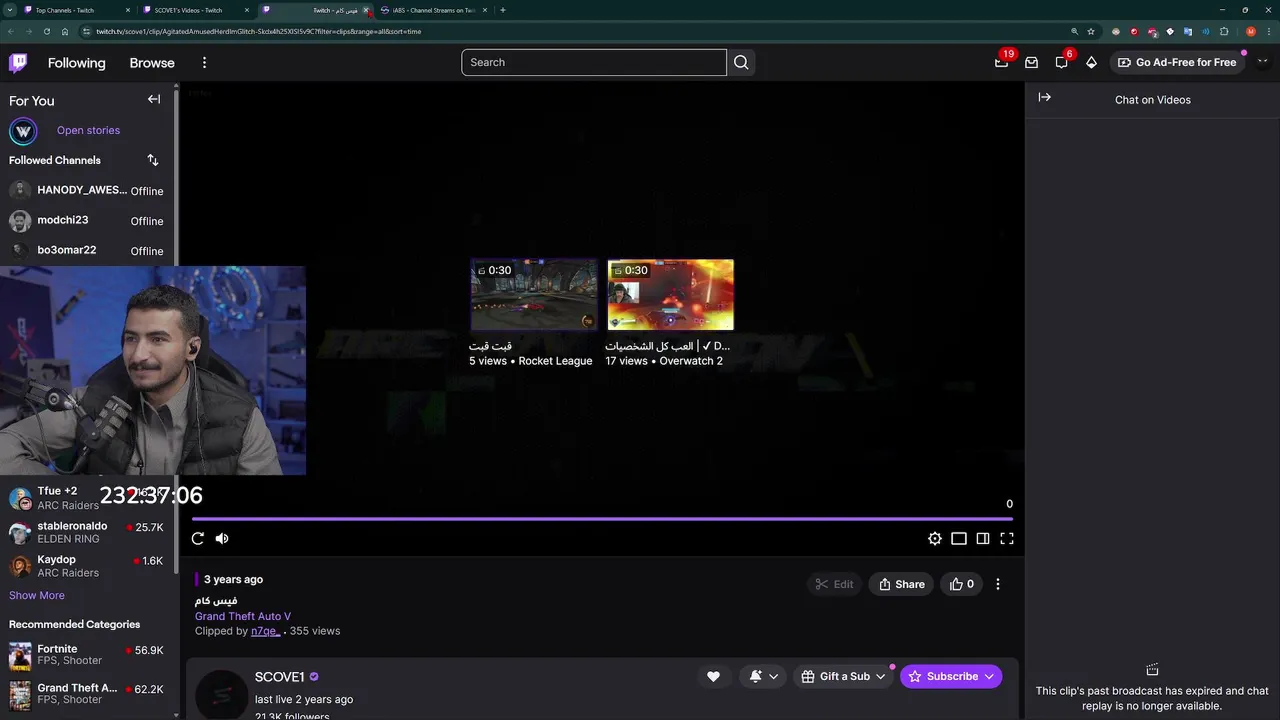1280x720 pixels.
Task: Open the browser home button
Action: click(65, 31)
